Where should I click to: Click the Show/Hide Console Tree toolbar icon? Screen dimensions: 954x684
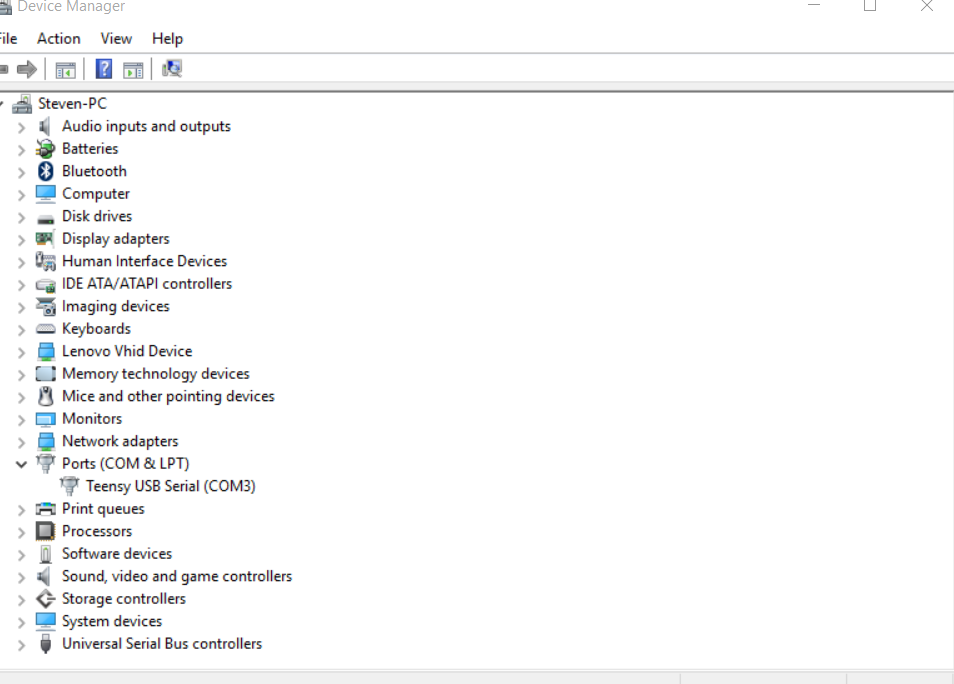coord(66,69)
